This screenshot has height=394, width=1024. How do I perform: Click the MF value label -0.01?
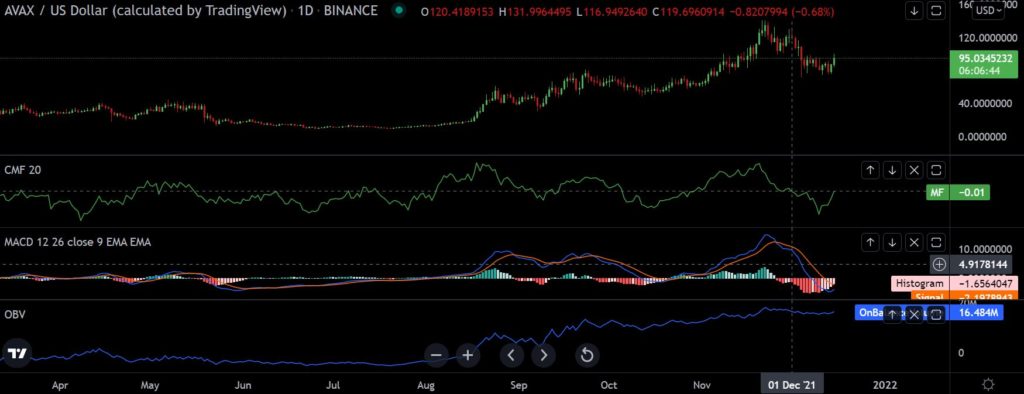(958, 193)
